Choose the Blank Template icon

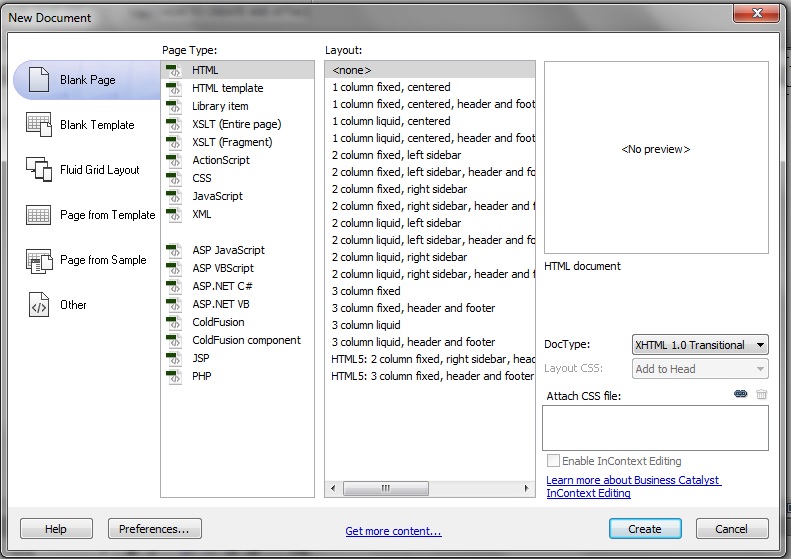[x=39, y=125]
